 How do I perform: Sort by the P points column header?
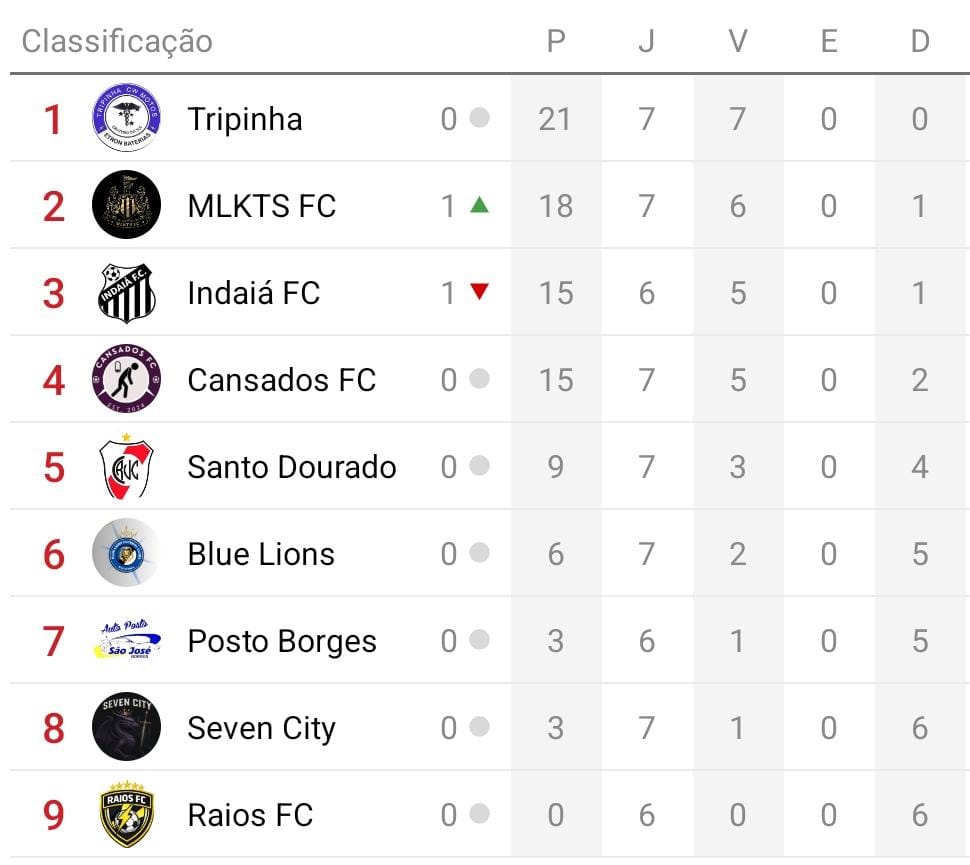click(x=556, y=41)
